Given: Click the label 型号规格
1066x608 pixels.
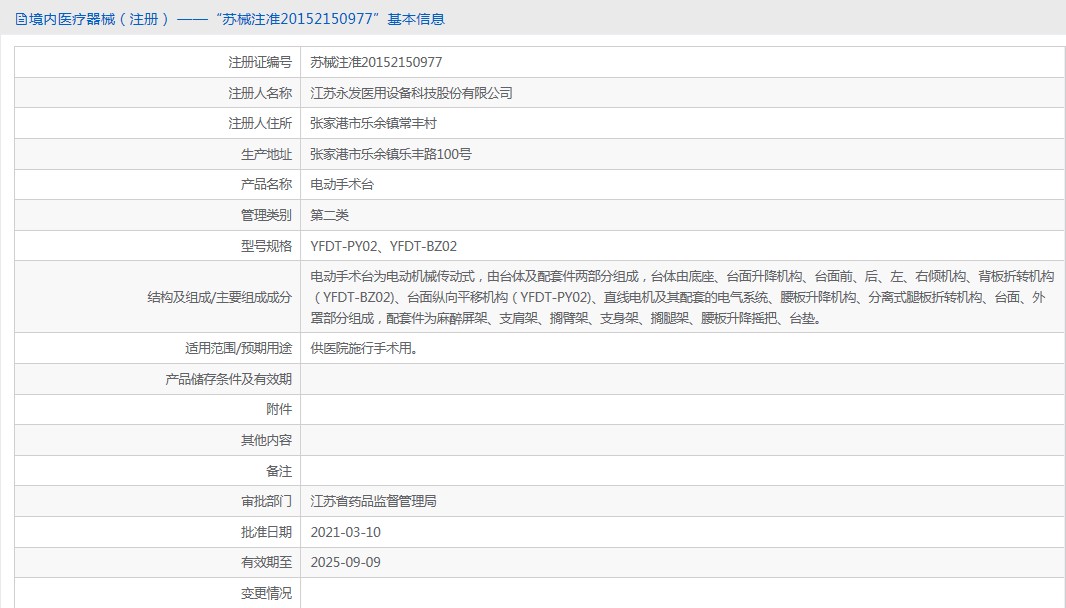Looking at the screenshot, I should 266,246.
